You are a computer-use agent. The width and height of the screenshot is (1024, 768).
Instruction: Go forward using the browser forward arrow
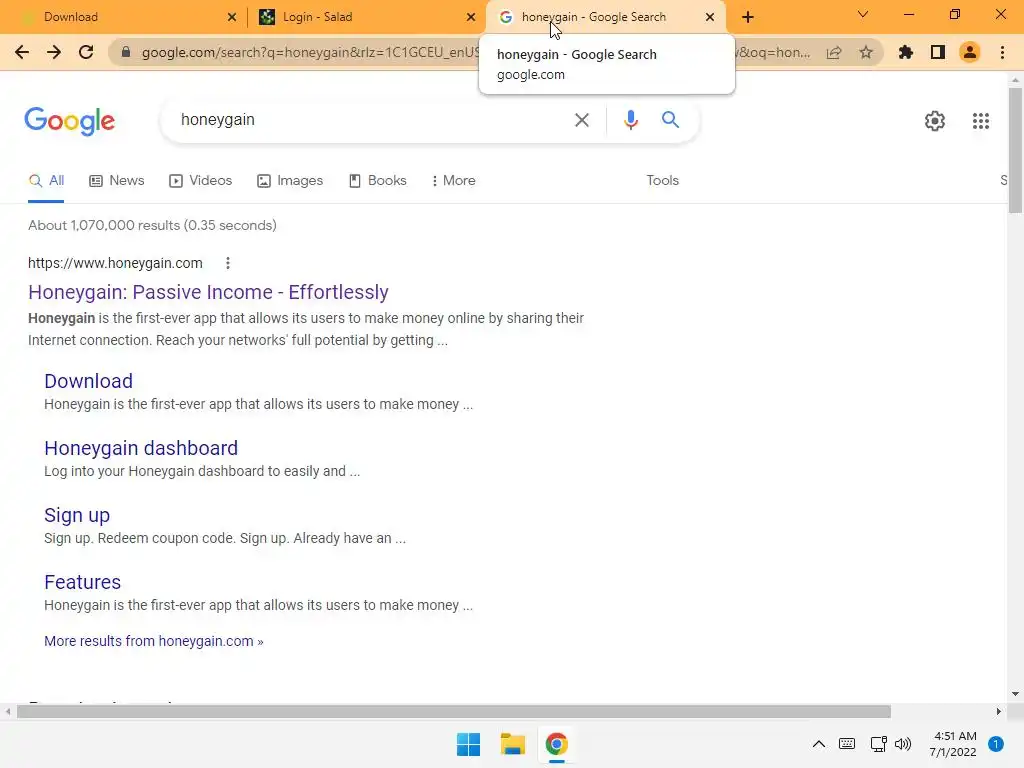coord(54,52)
